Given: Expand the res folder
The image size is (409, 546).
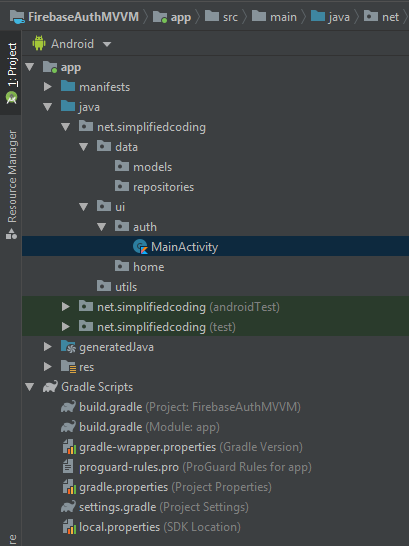Looking at the screenshot, I should pyautogui.click(x=48, y=367).
